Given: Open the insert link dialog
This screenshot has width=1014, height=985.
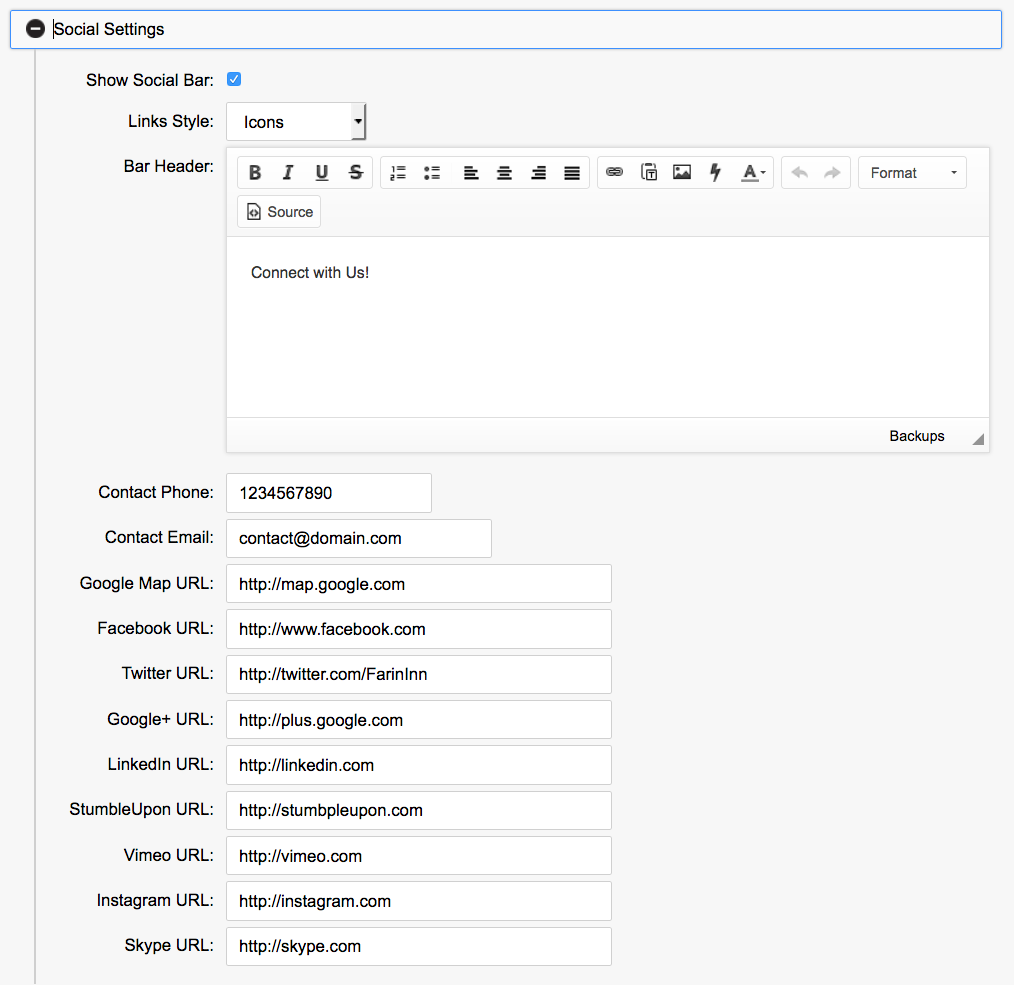Looking at the screenshot, I should click(x=615, y=173).
